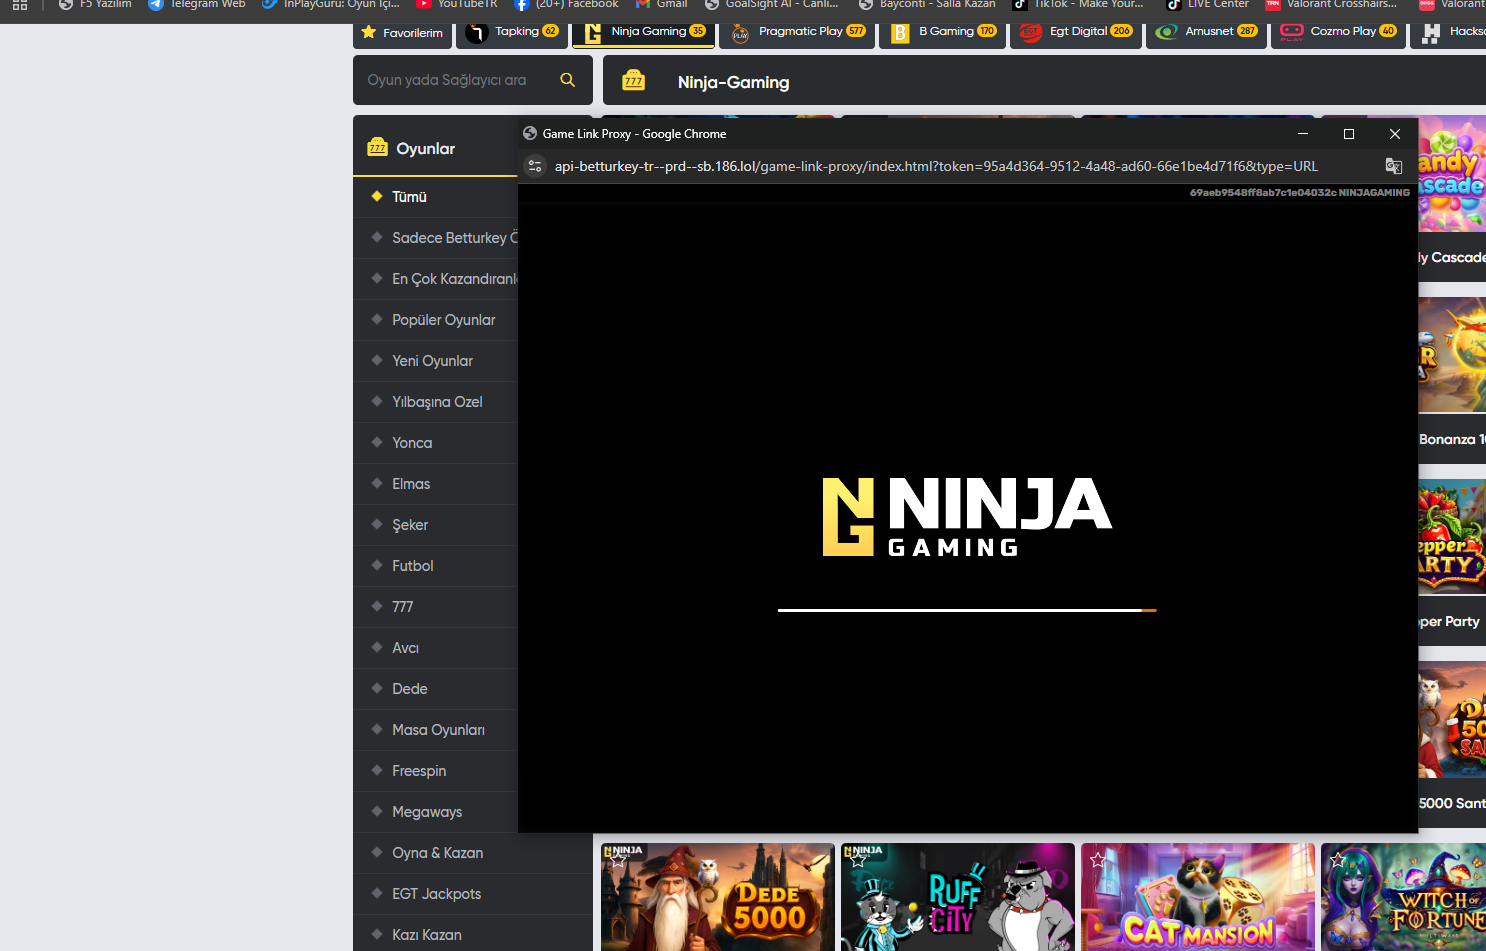Choose the B Gaming provider icon
Viewport: 1486px width, 951px height.
pos(900,33)
